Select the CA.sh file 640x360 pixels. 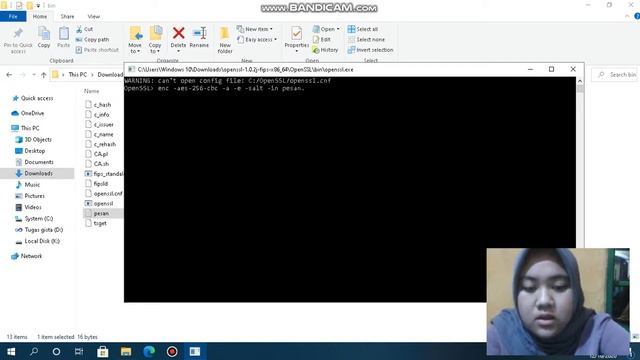tap(97, 164)
